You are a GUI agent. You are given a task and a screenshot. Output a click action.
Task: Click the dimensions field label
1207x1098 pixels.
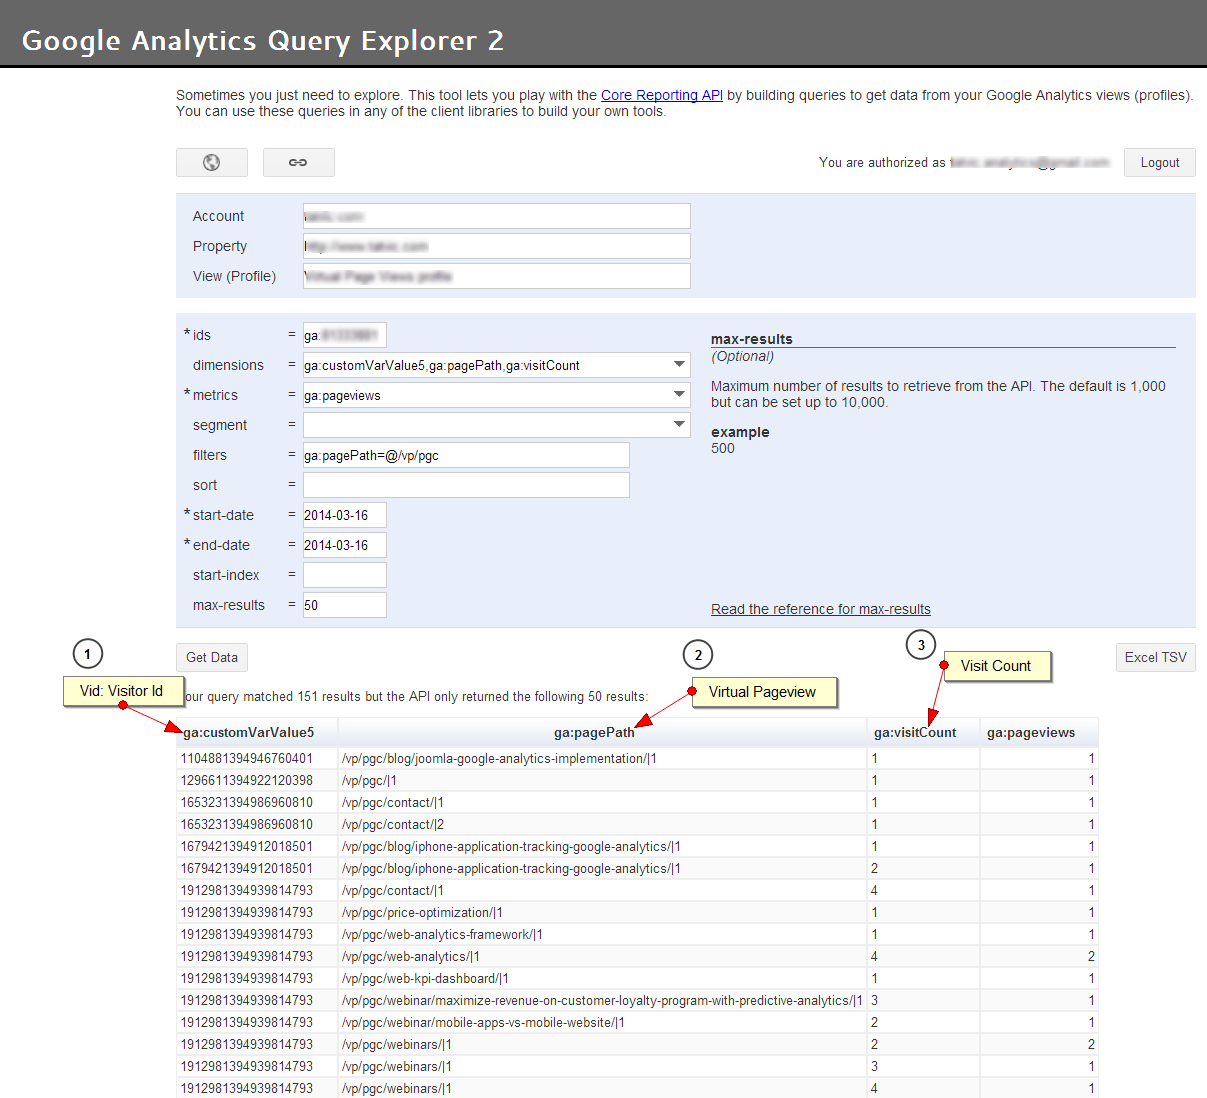229,365
